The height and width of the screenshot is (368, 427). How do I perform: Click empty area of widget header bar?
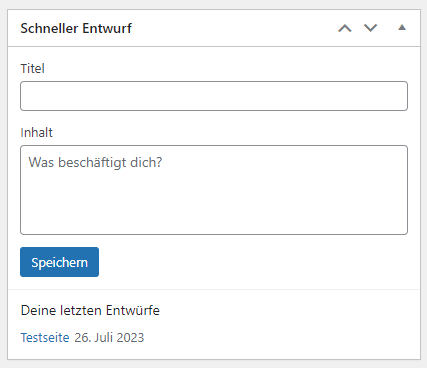[233, 28]
